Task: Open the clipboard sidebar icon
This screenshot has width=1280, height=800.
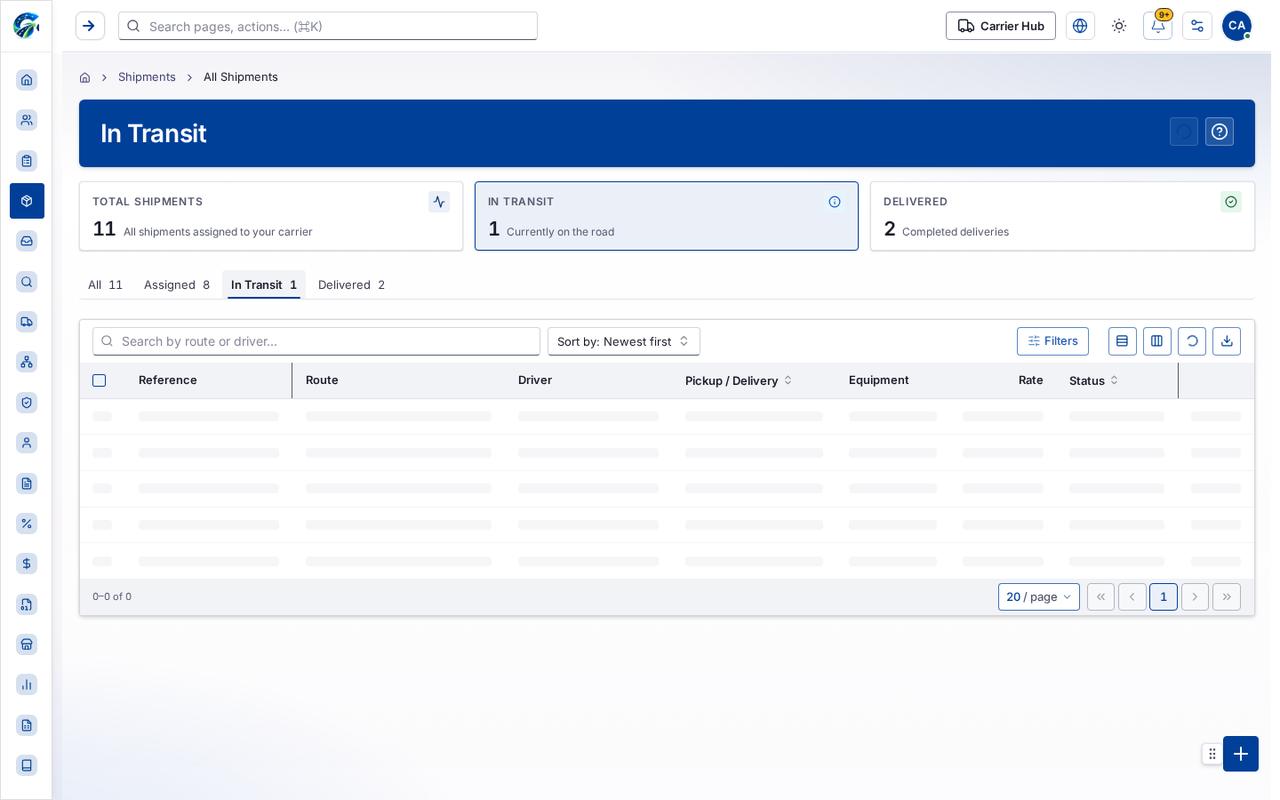Action: pos(27,161)
